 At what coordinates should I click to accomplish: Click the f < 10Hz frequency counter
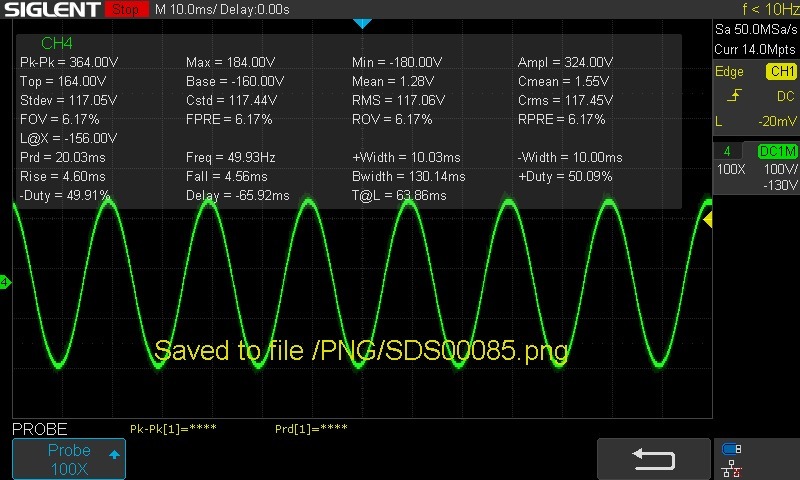770,9
